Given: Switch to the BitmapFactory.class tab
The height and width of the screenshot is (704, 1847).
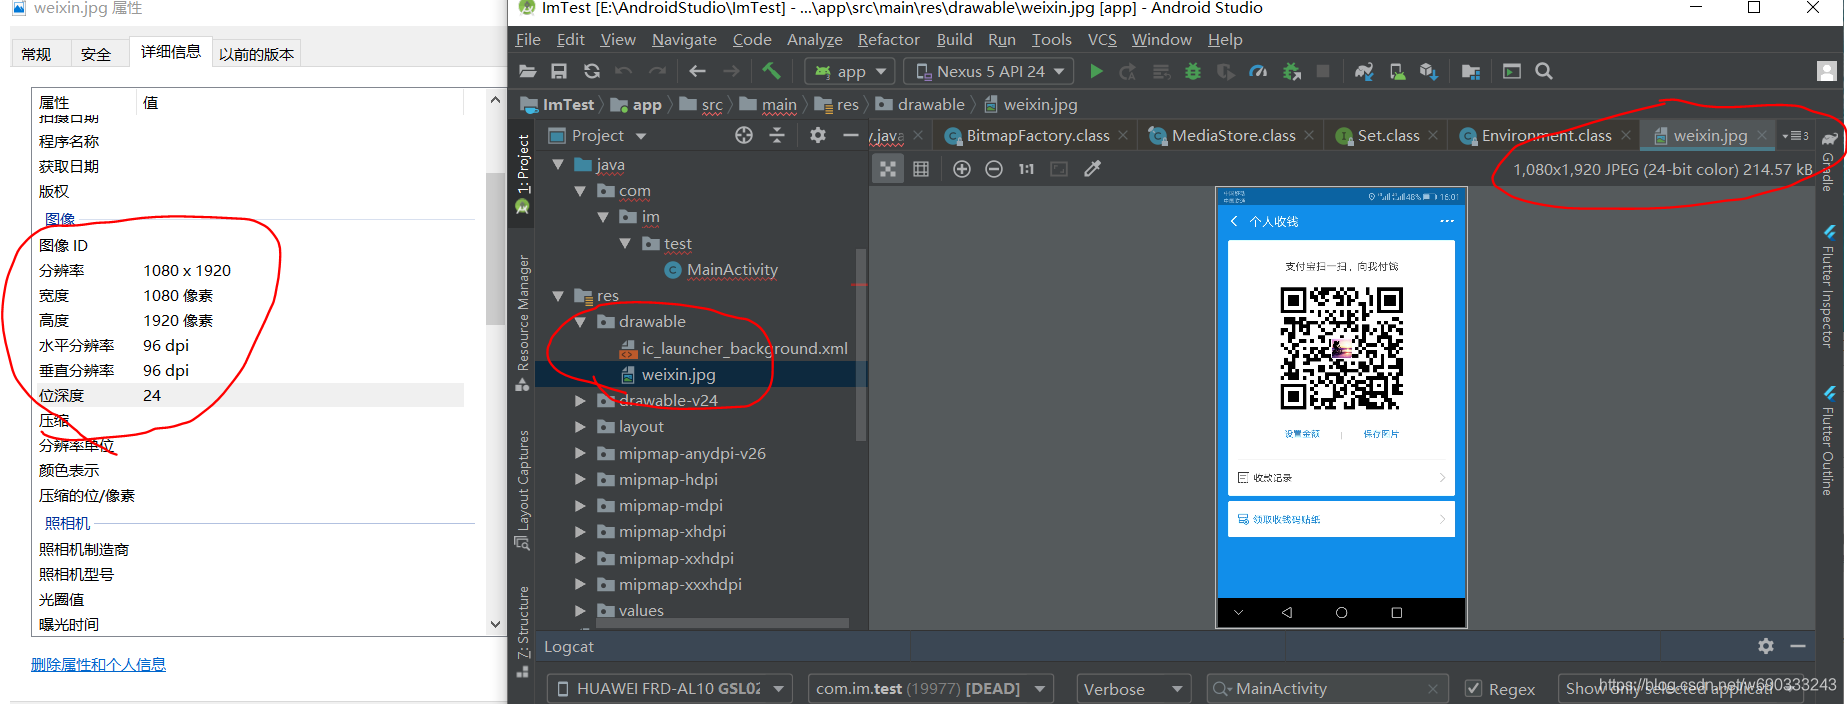Looking at the screenshot, I should pyautogui.click(x=1036, y=135).
